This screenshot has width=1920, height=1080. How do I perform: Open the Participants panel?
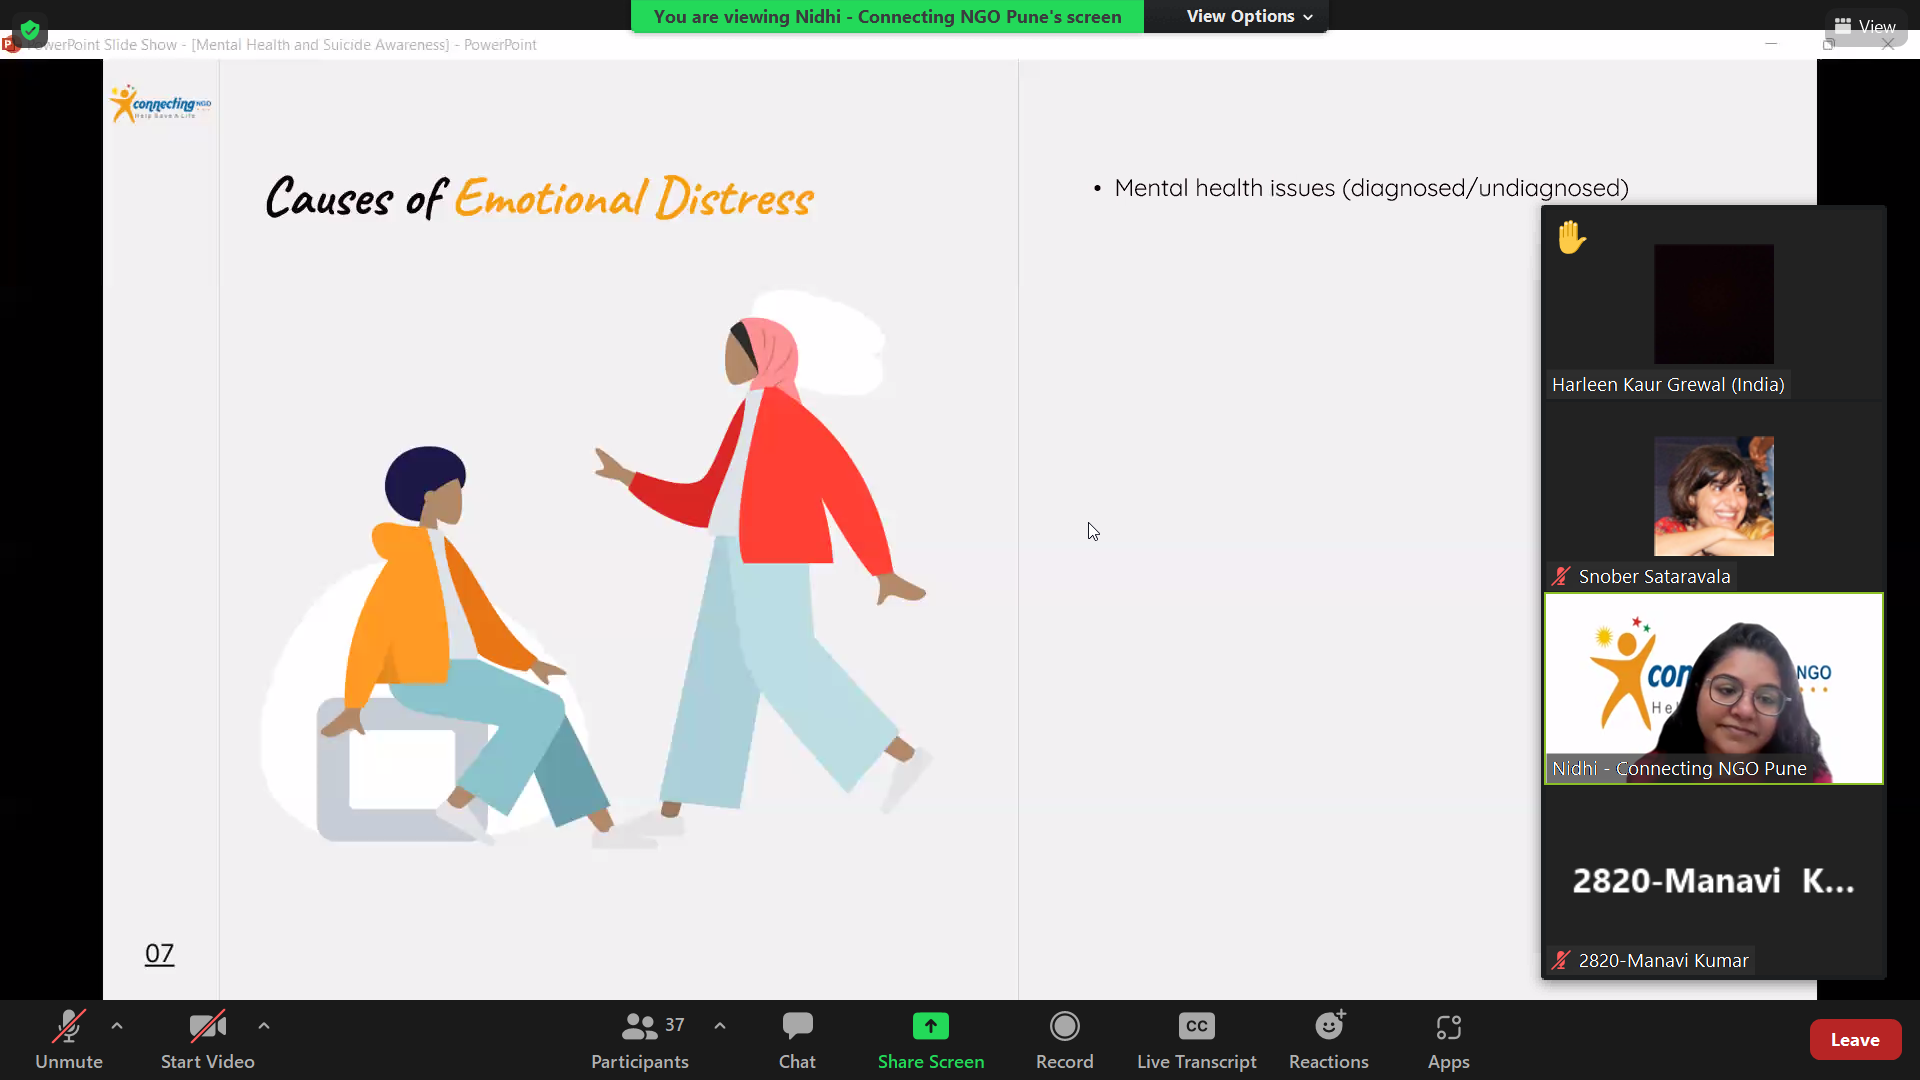[x=640, y=1040]
